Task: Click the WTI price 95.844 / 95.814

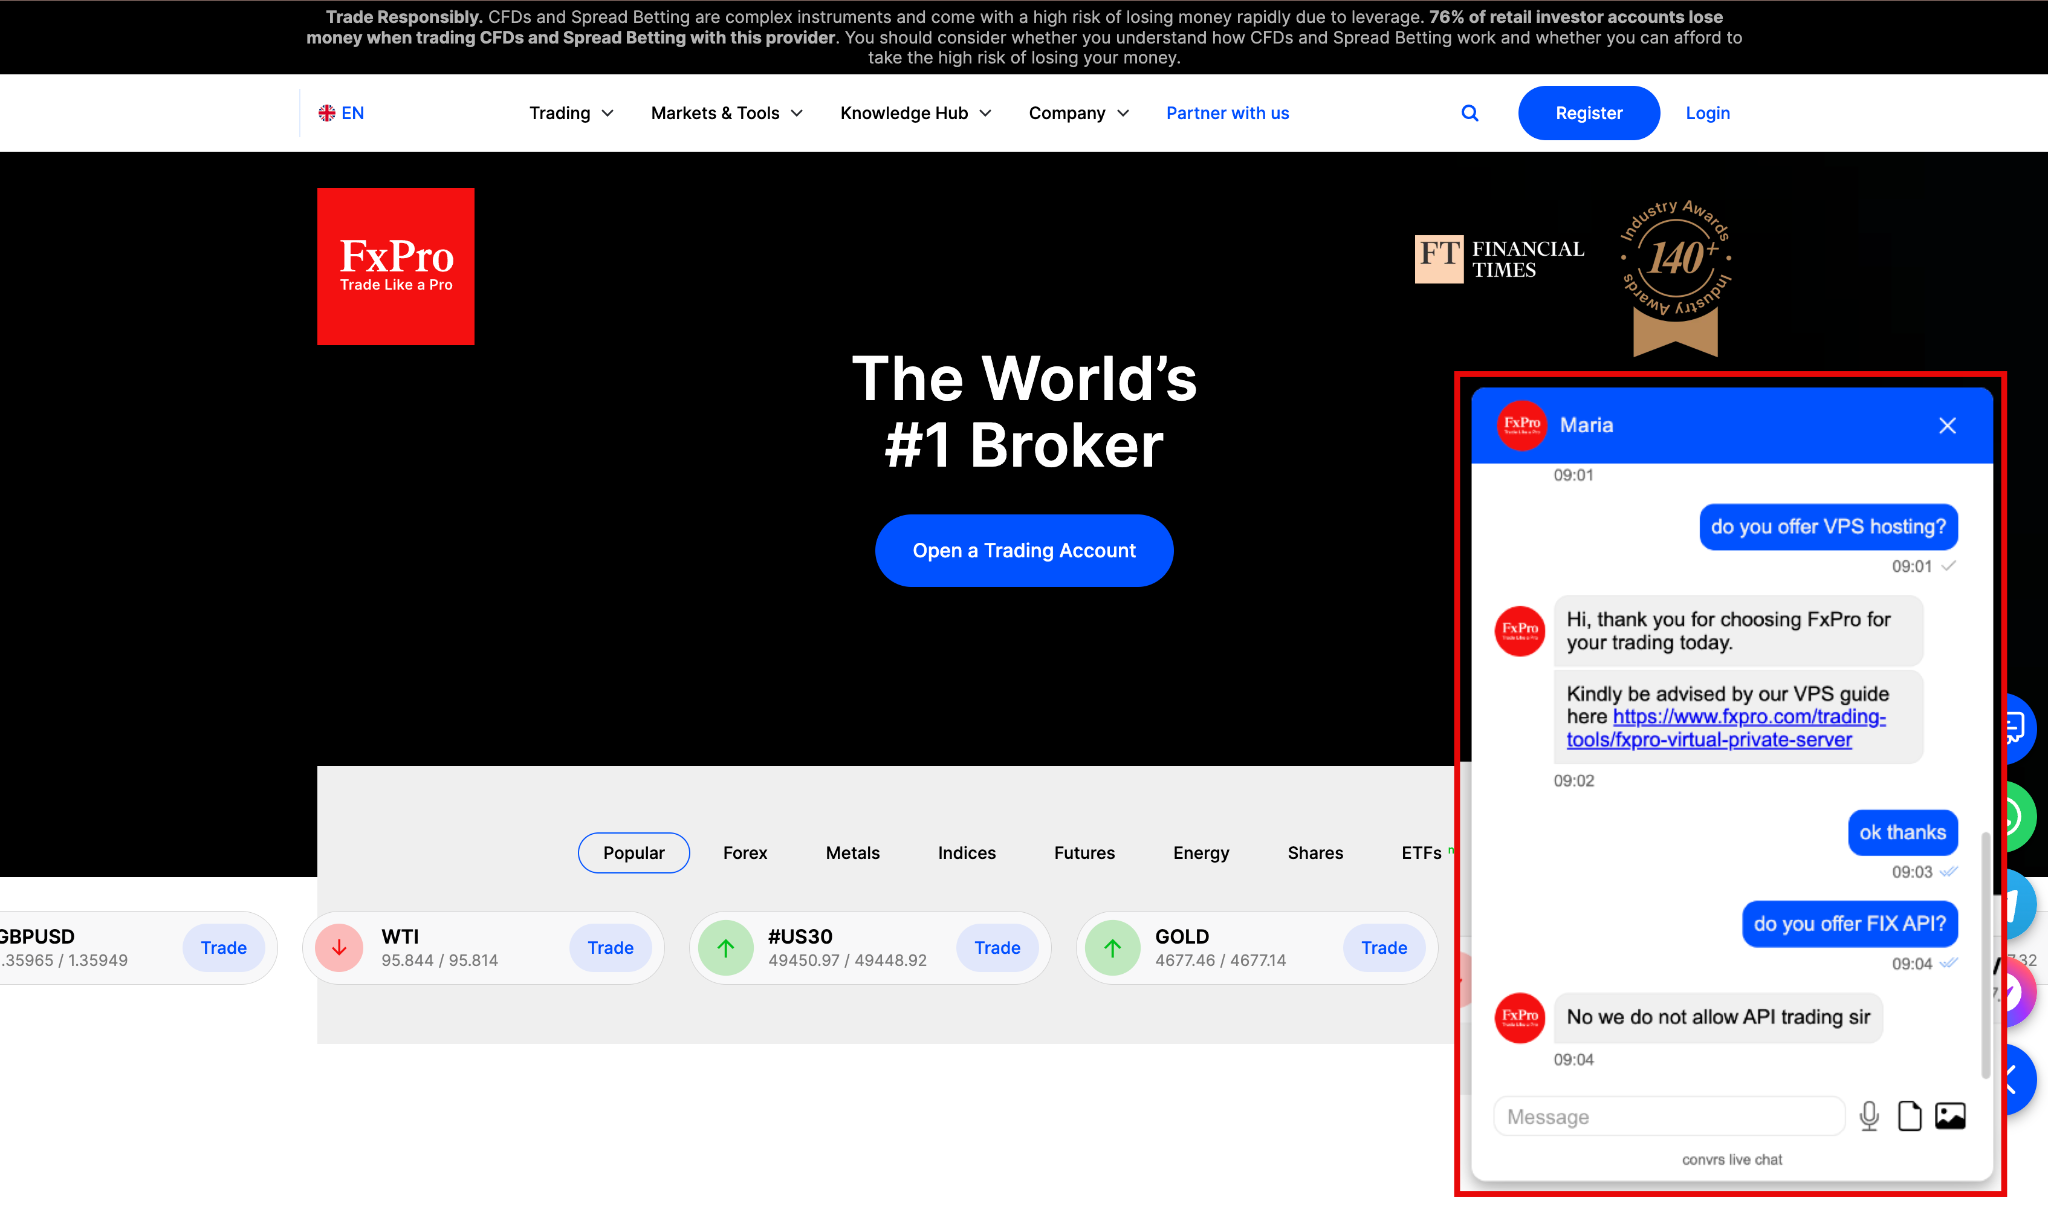Action: [x=440, y=960]
